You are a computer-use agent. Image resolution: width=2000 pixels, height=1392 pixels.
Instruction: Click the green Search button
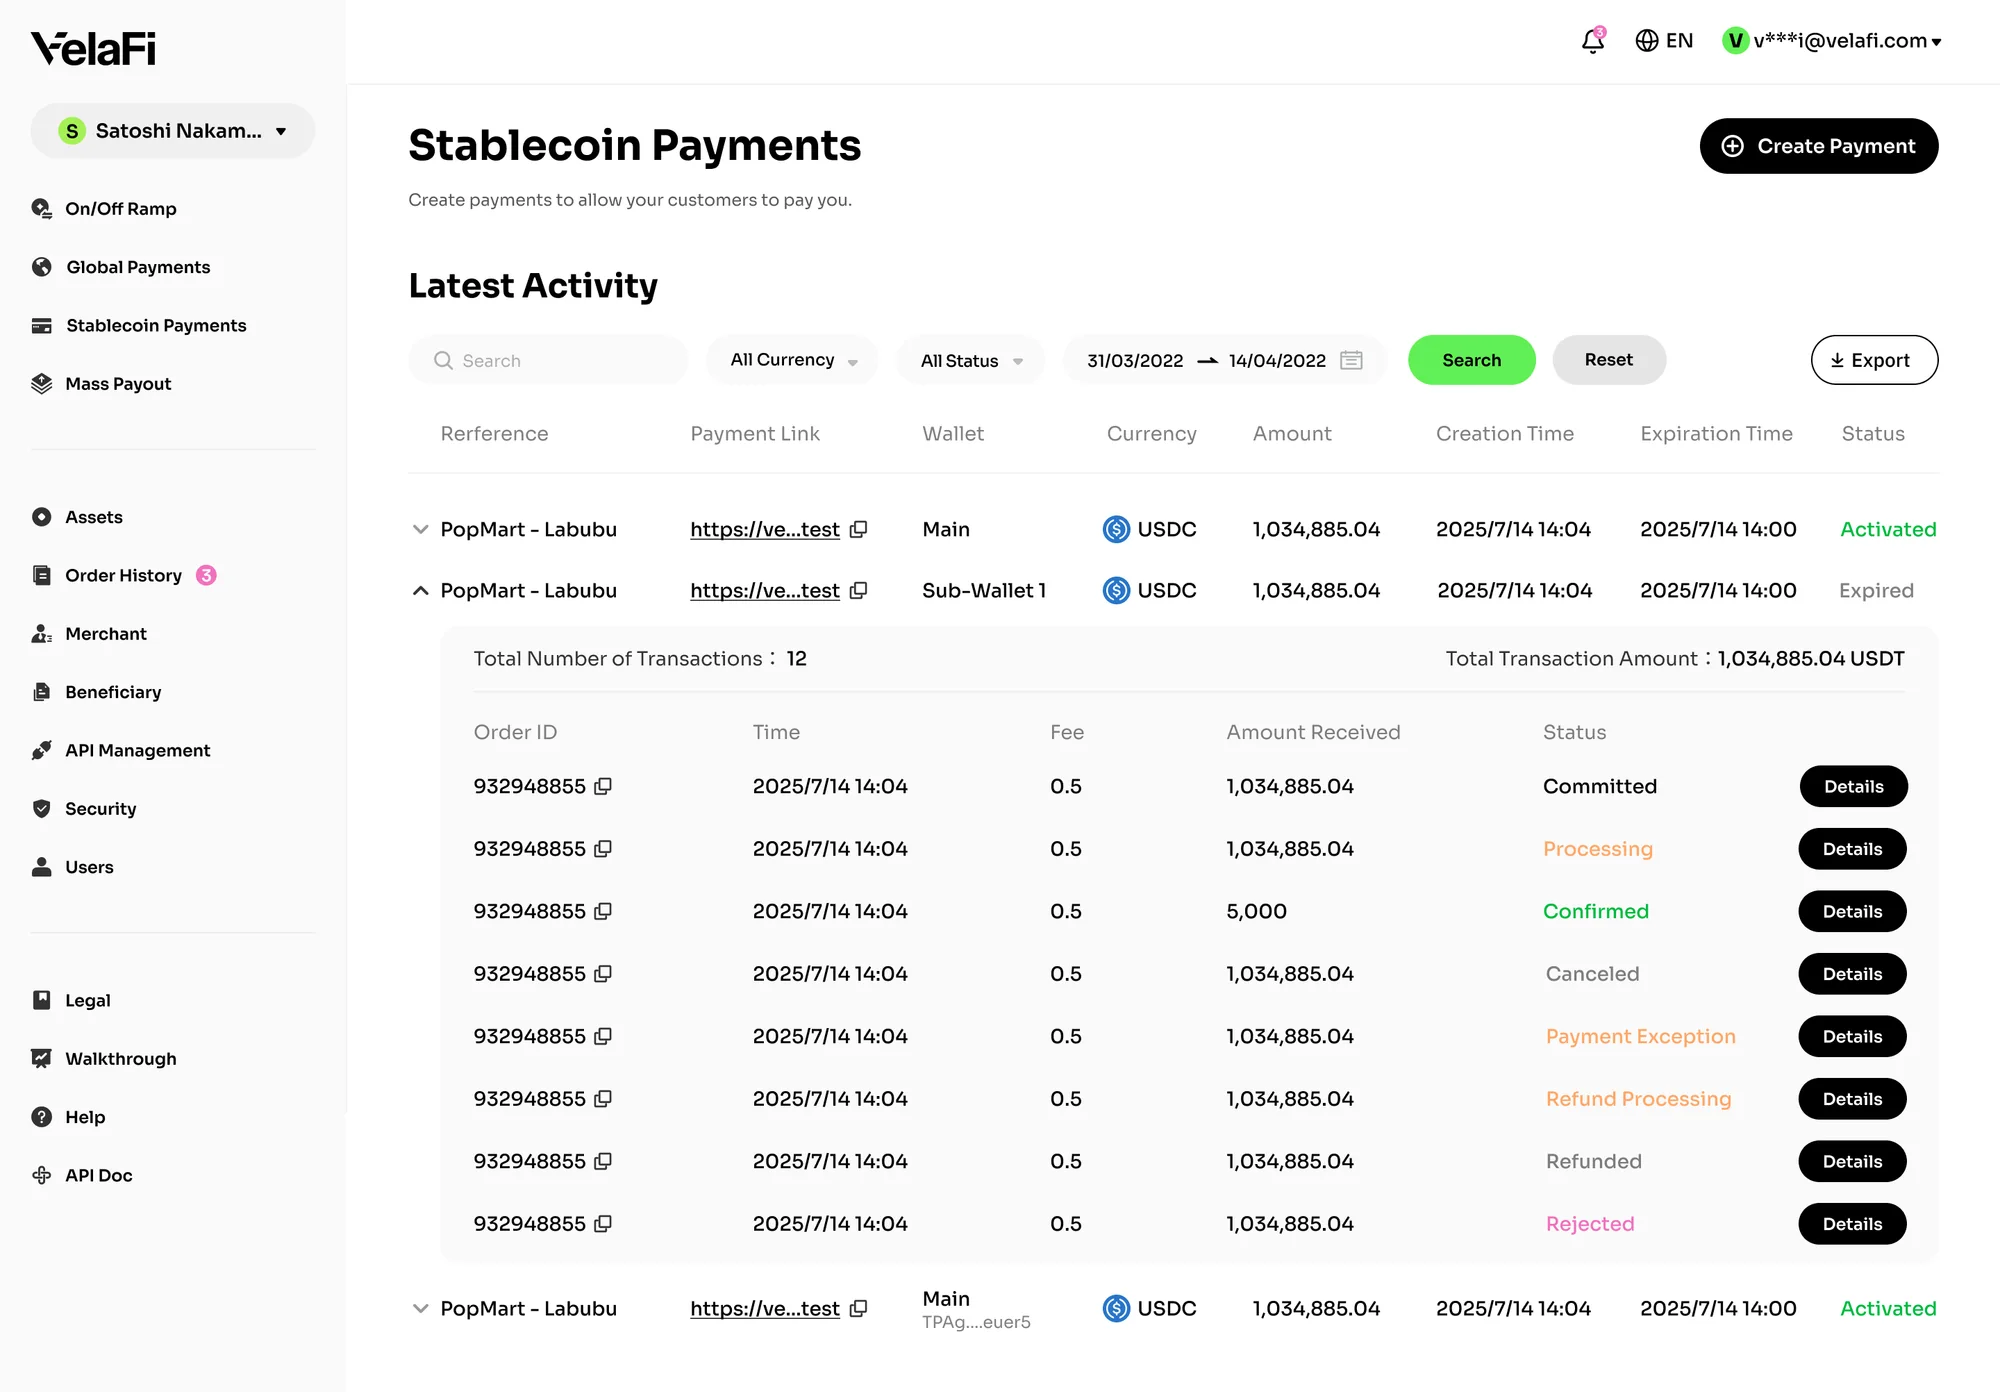coord(1471,360)
